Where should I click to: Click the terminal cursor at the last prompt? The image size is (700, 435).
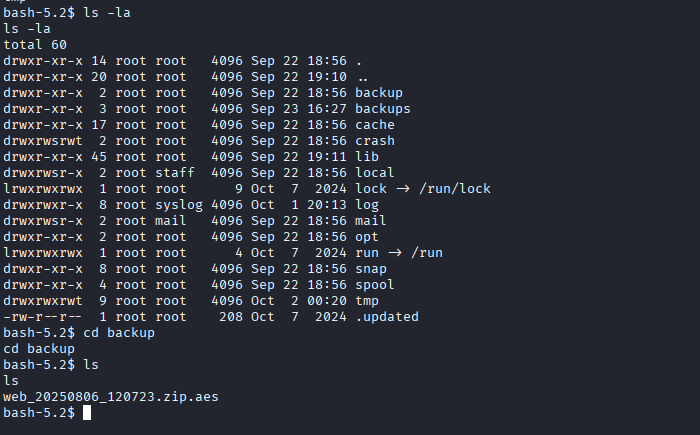coord(87,413)
